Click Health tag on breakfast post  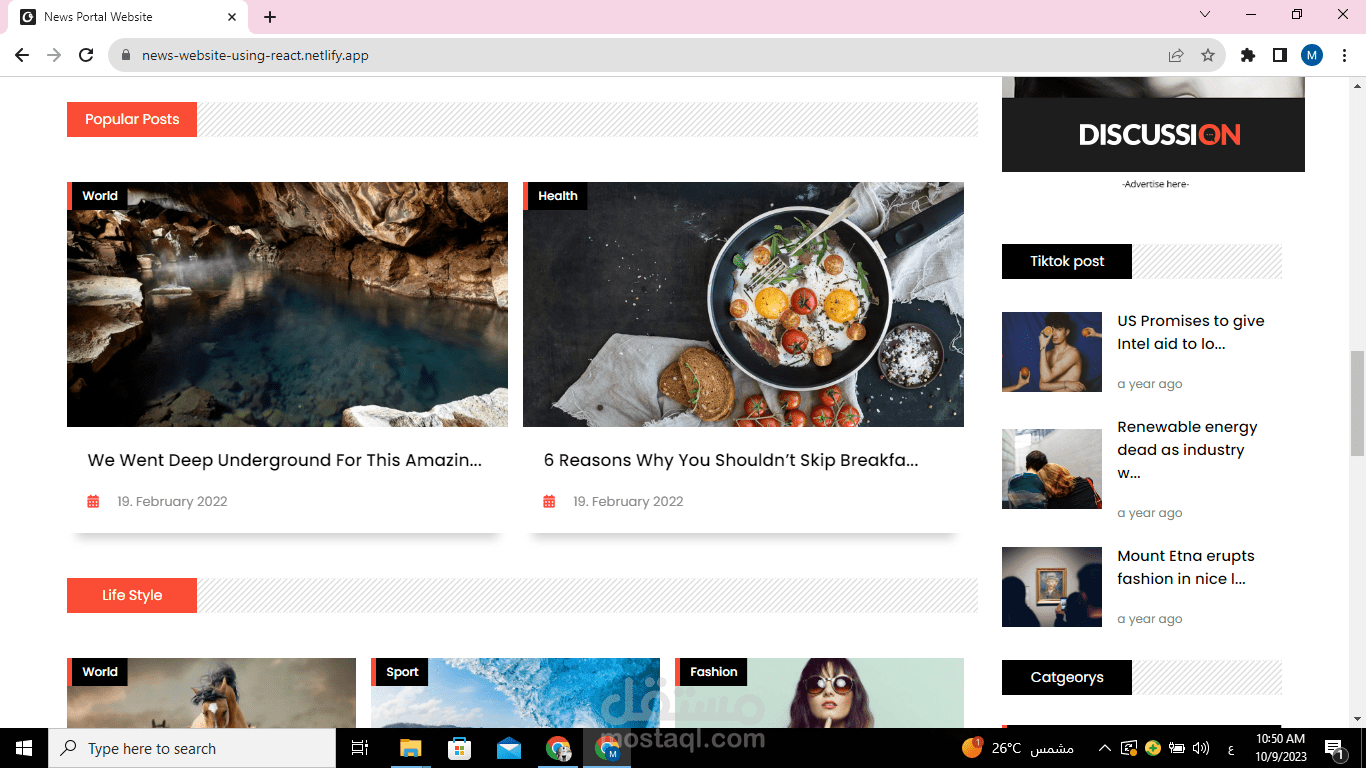557,196
